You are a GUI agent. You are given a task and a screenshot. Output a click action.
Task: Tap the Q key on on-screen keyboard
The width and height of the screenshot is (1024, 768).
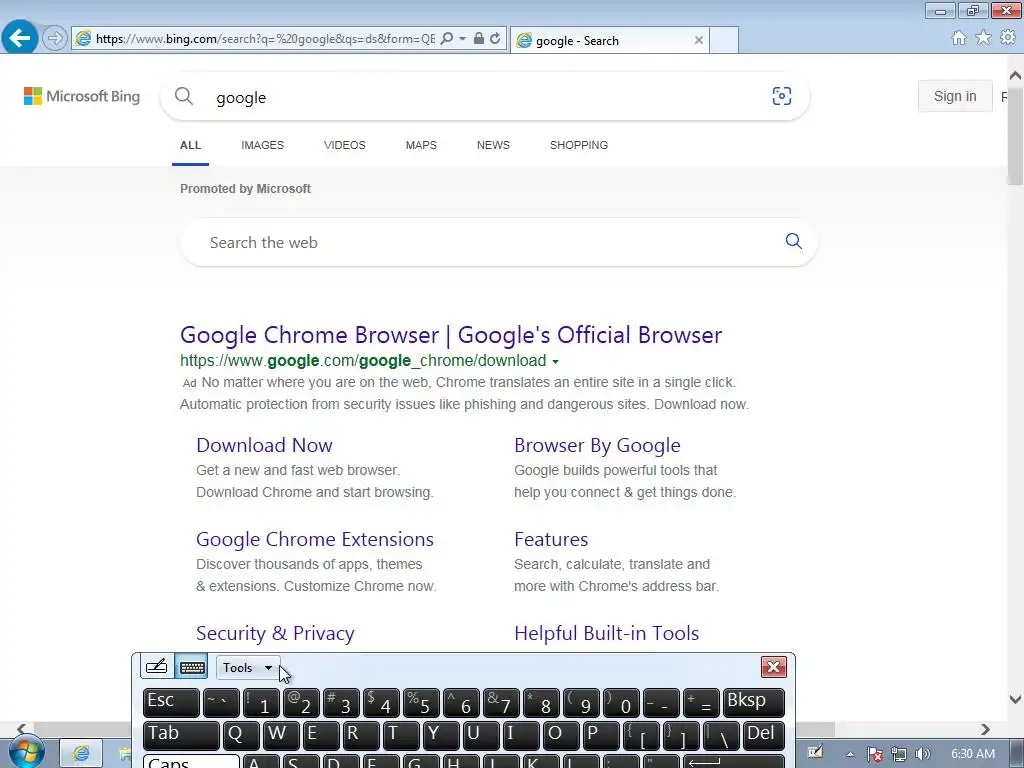240,735
